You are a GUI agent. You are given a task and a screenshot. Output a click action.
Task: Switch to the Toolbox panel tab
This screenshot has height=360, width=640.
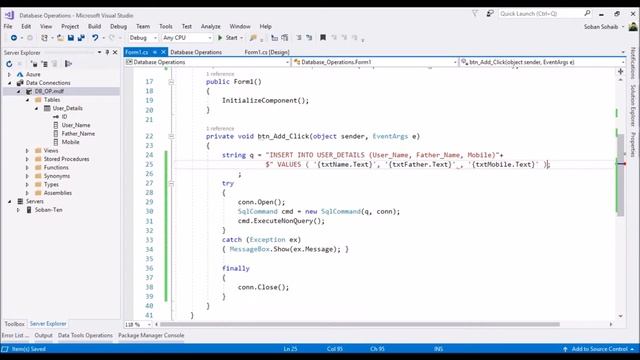tap(14, 324)
